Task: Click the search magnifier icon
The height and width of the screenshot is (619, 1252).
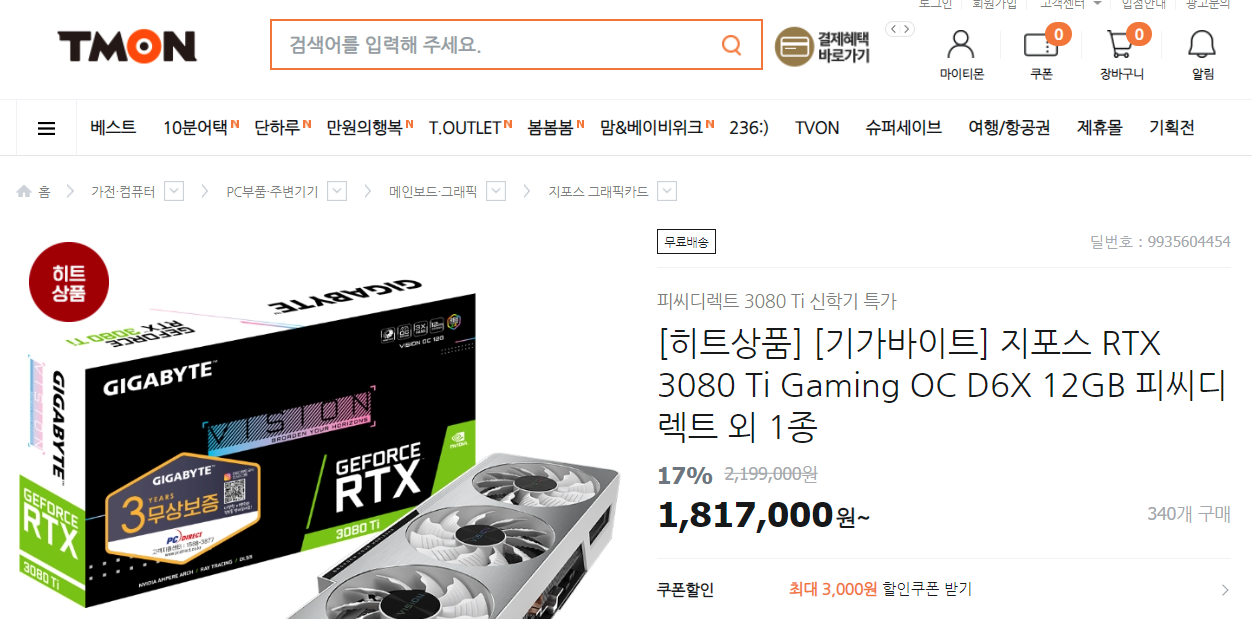Action: (x=732, y=45)
